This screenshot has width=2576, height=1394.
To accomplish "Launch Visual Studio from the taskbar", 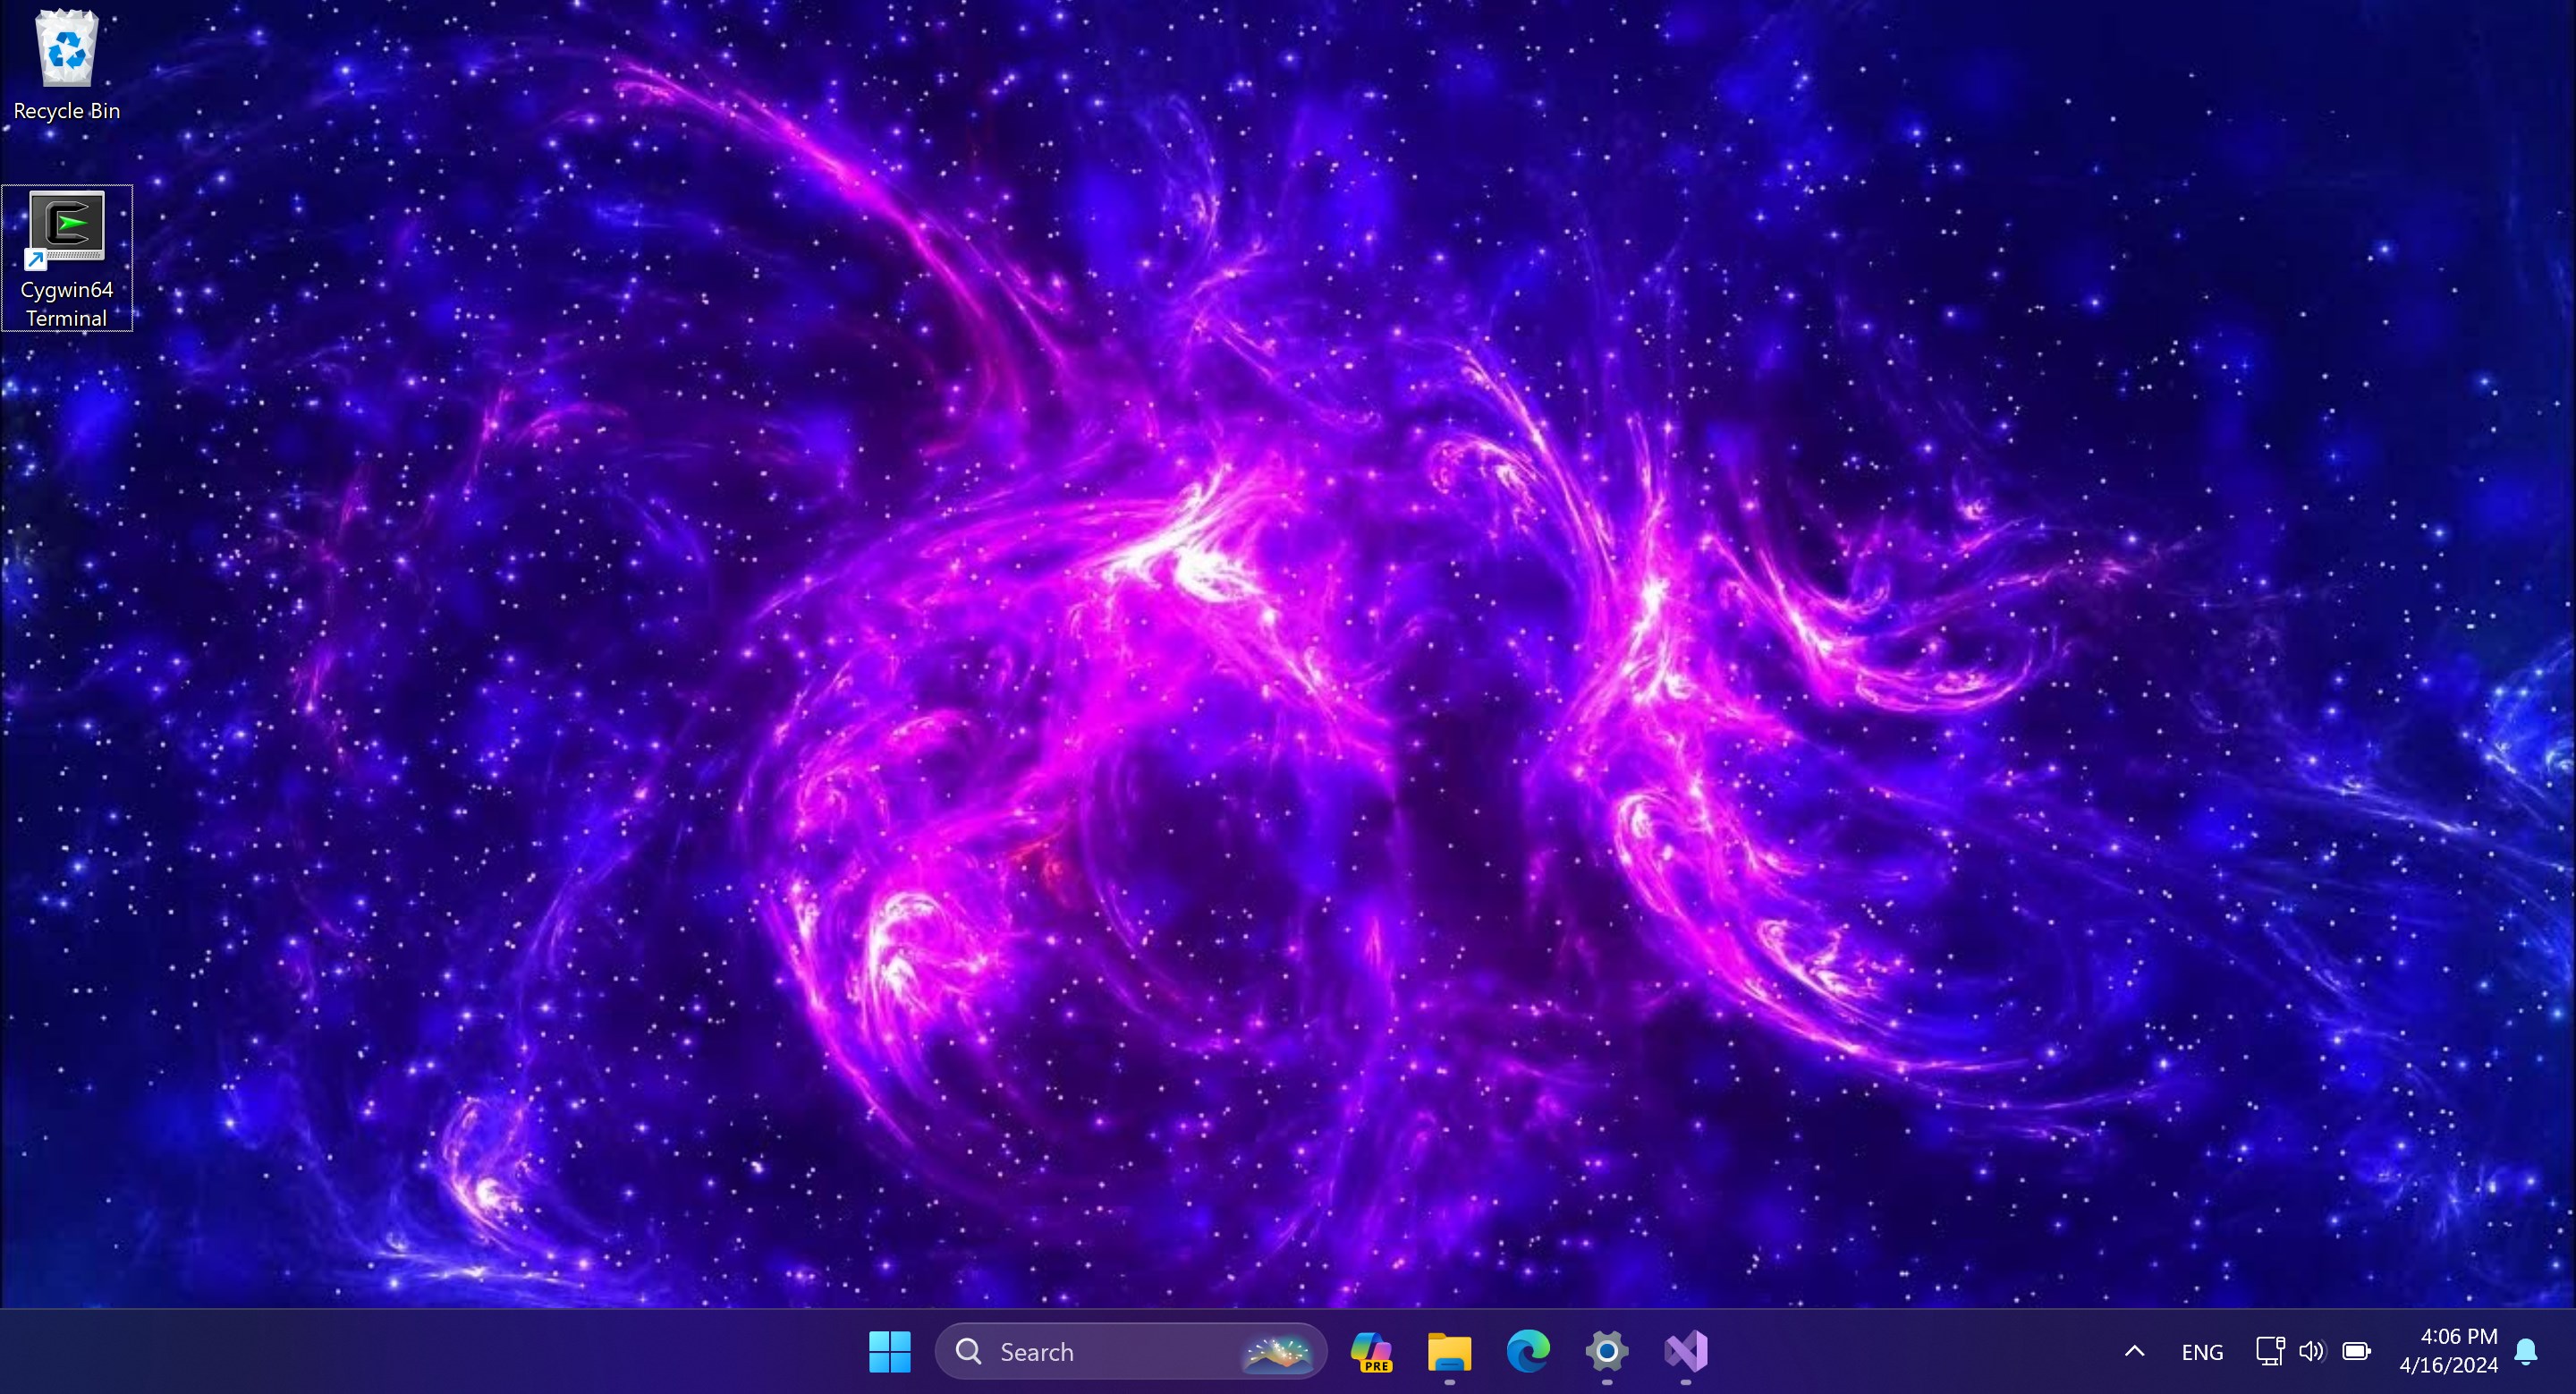I will tap(1686, 1352).
